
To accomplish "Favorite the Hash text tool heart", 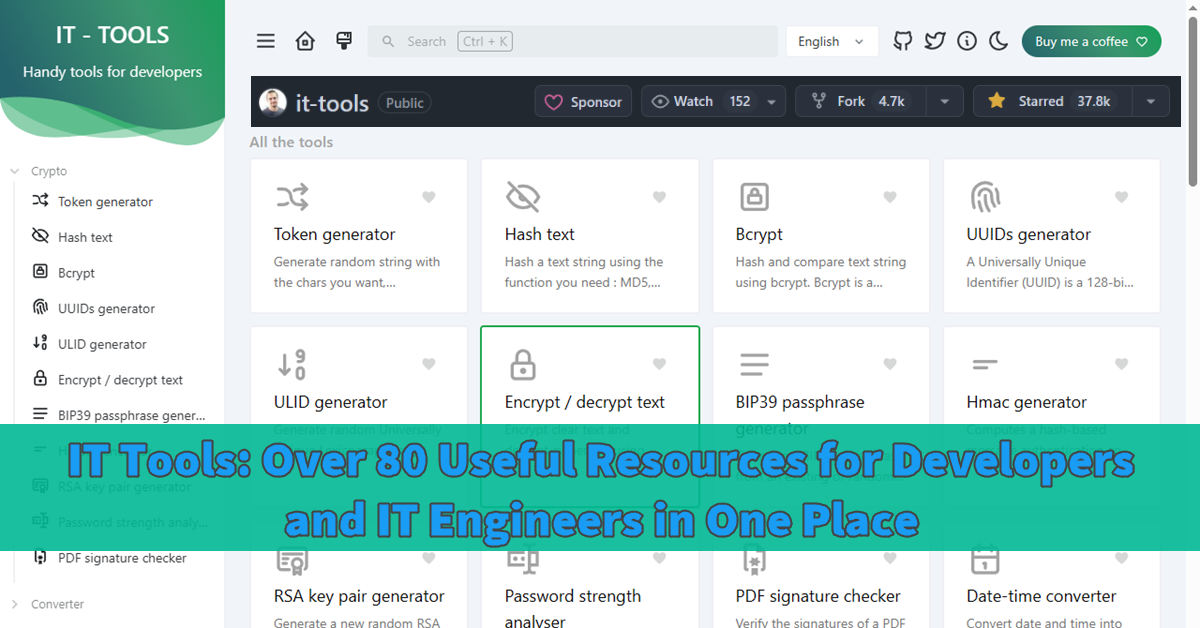I will pos(659,197).
